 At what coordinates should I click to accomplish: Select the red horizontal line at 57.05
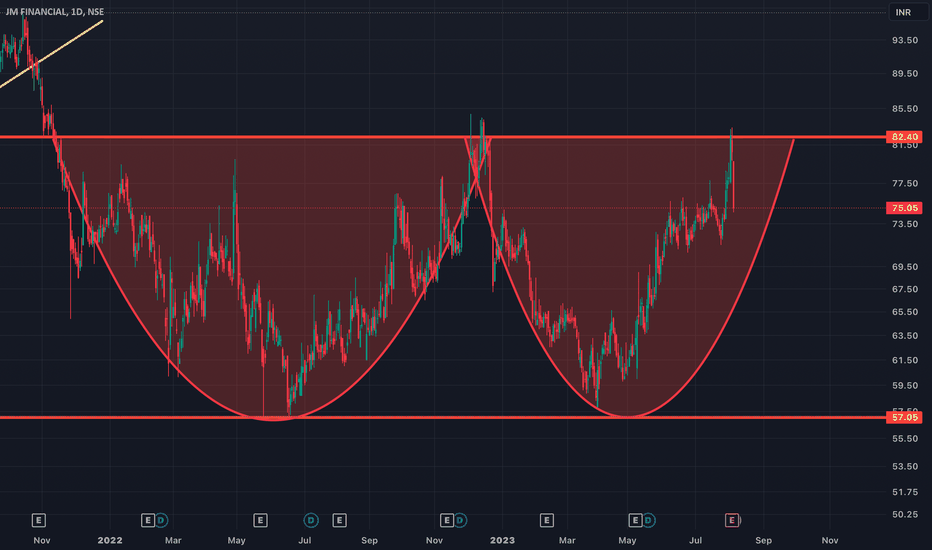[x=443, y=417]
